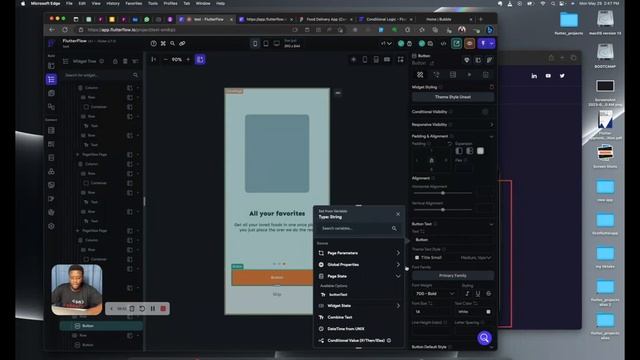Toggle italic text styling
The height and width of the screenshot is (360, 640).
pyautogui.click(x=467, y=293)
